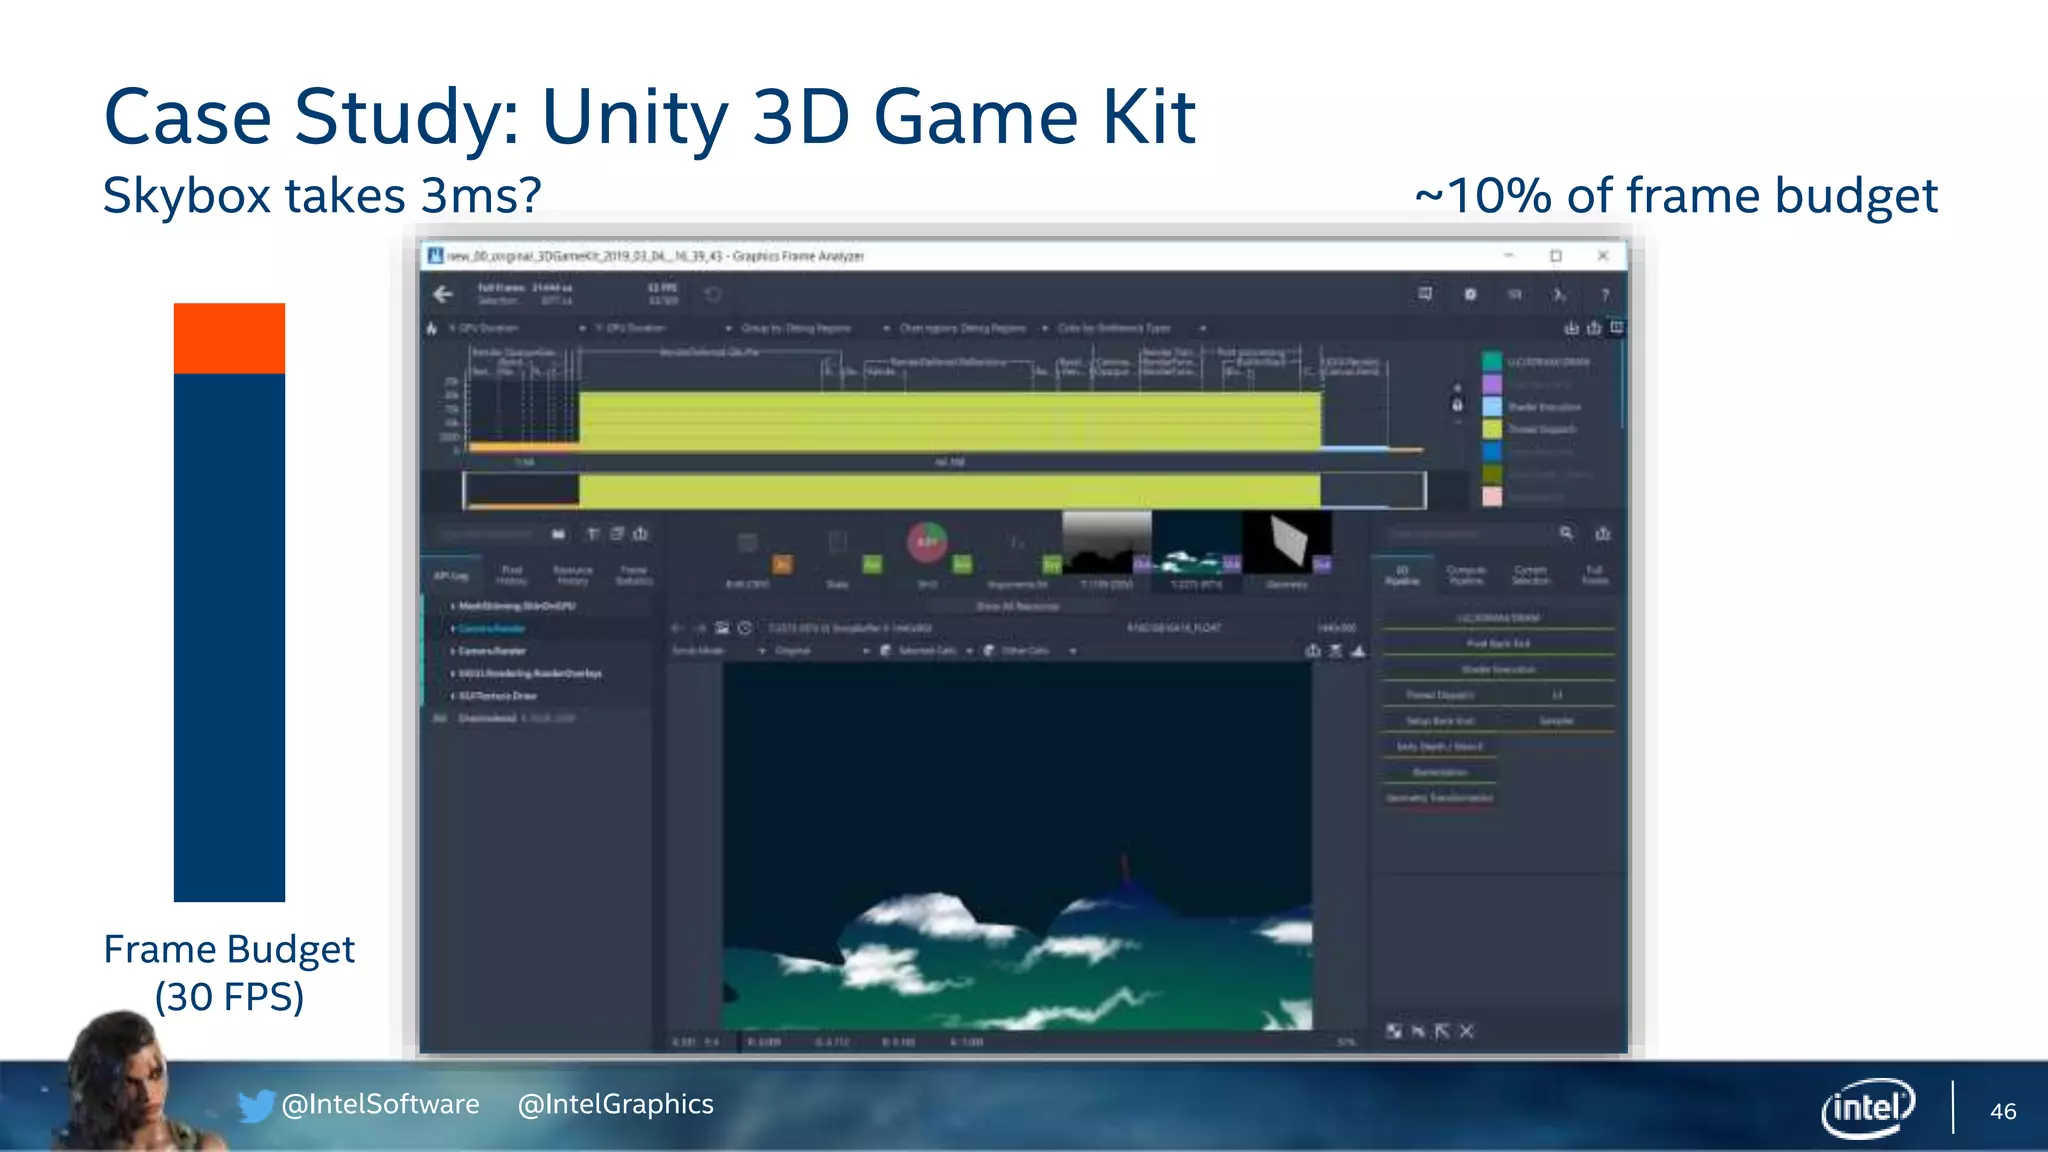Open the Group by Debug Regions dropdown
The height and width of the screenshot is (1152, 2048).
tap(815, 328)
